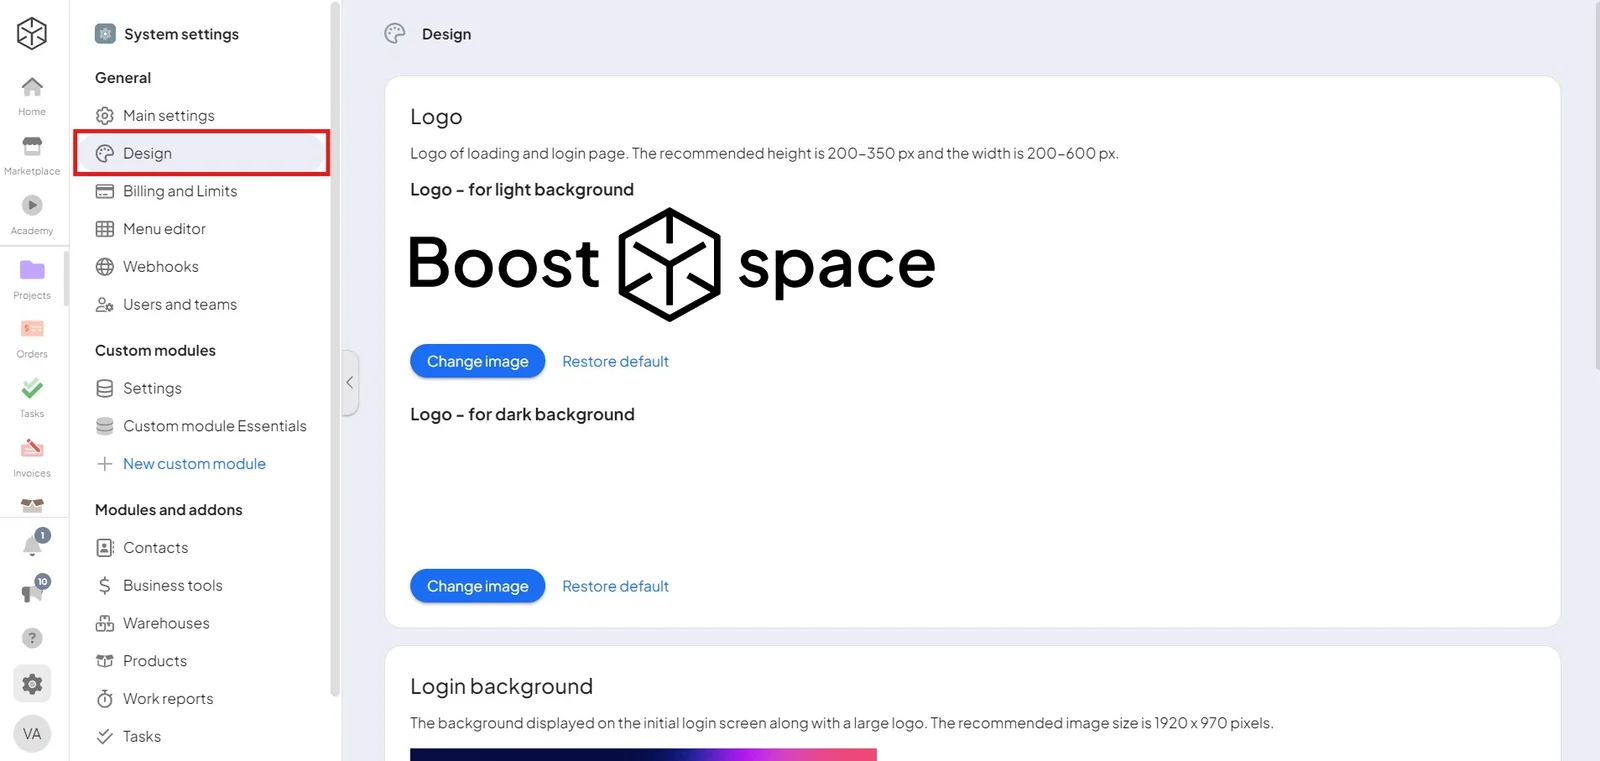The width and height of the screenshot is (1600, 761).
Task: Open the VA user avatar
Action: pos(32,734)
